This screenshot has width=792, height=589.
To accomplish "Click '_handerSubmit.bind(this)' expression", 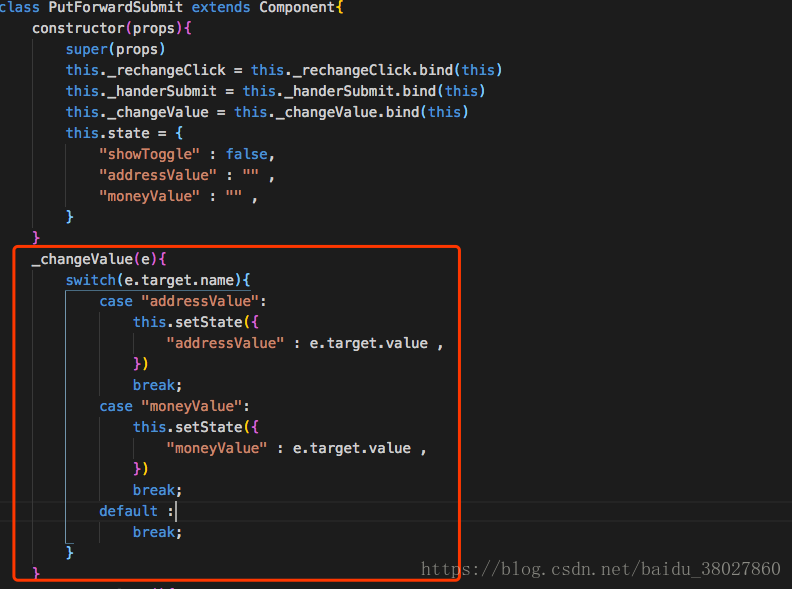I will [x=385, y=91].
